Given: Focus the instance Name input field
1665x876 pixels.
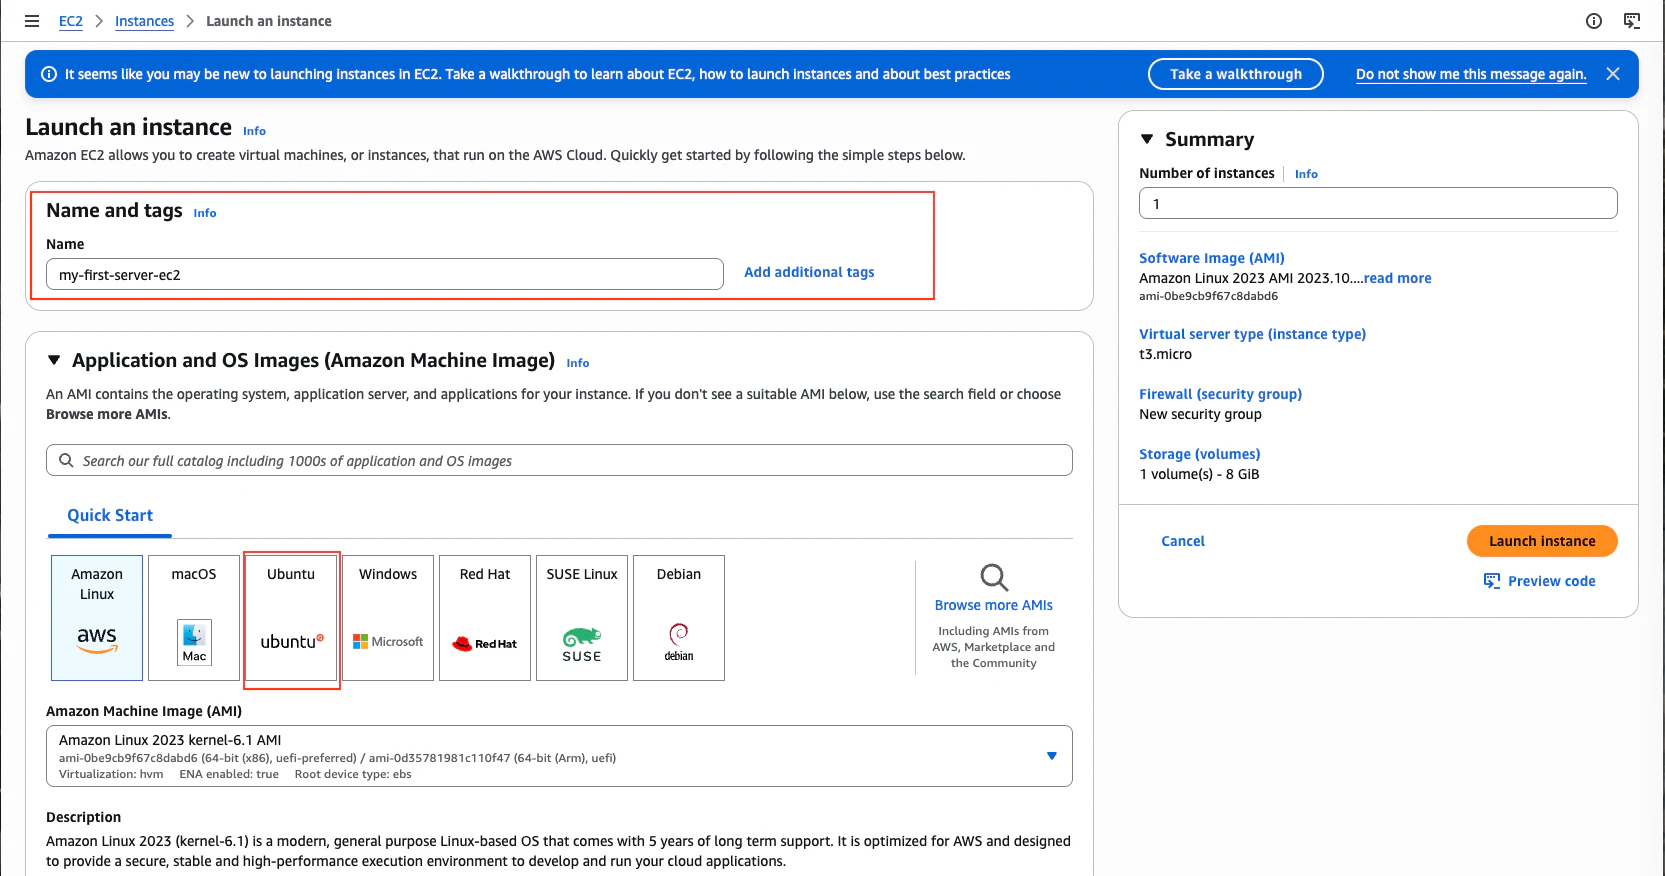Looking at the screenshot, I should [385, 274].
